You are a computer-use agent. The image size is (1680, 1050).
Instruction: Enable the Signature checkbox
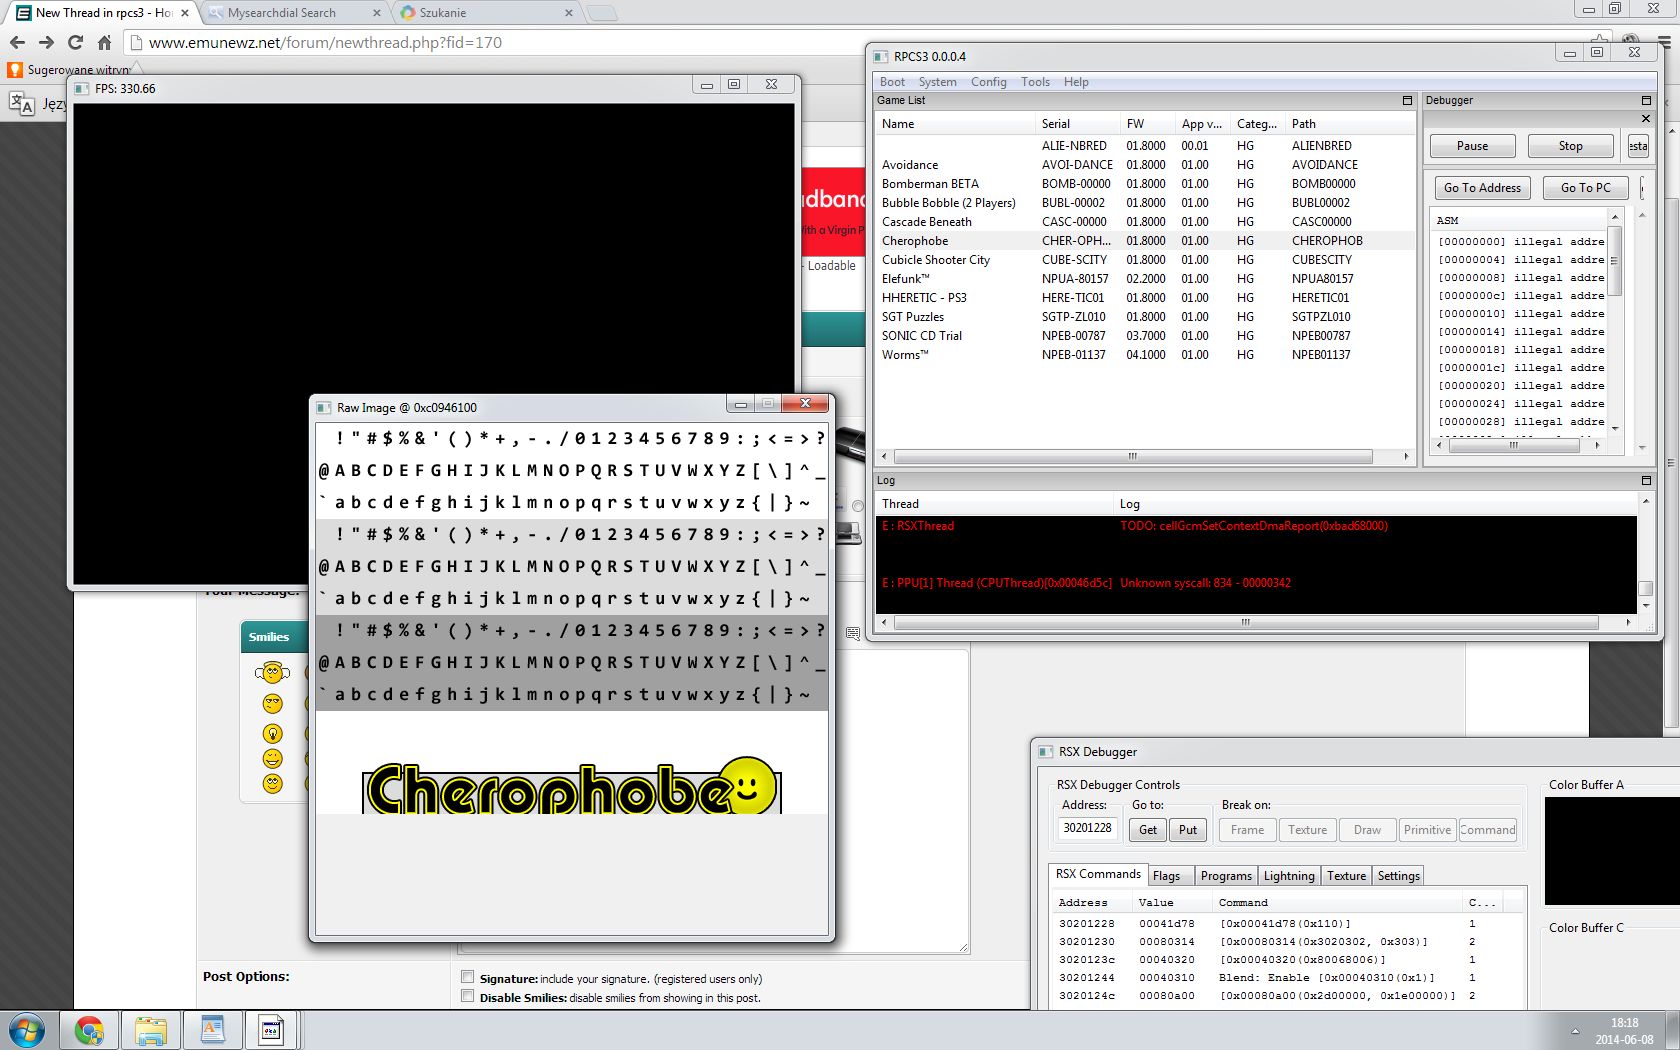(x=467, y=977)
